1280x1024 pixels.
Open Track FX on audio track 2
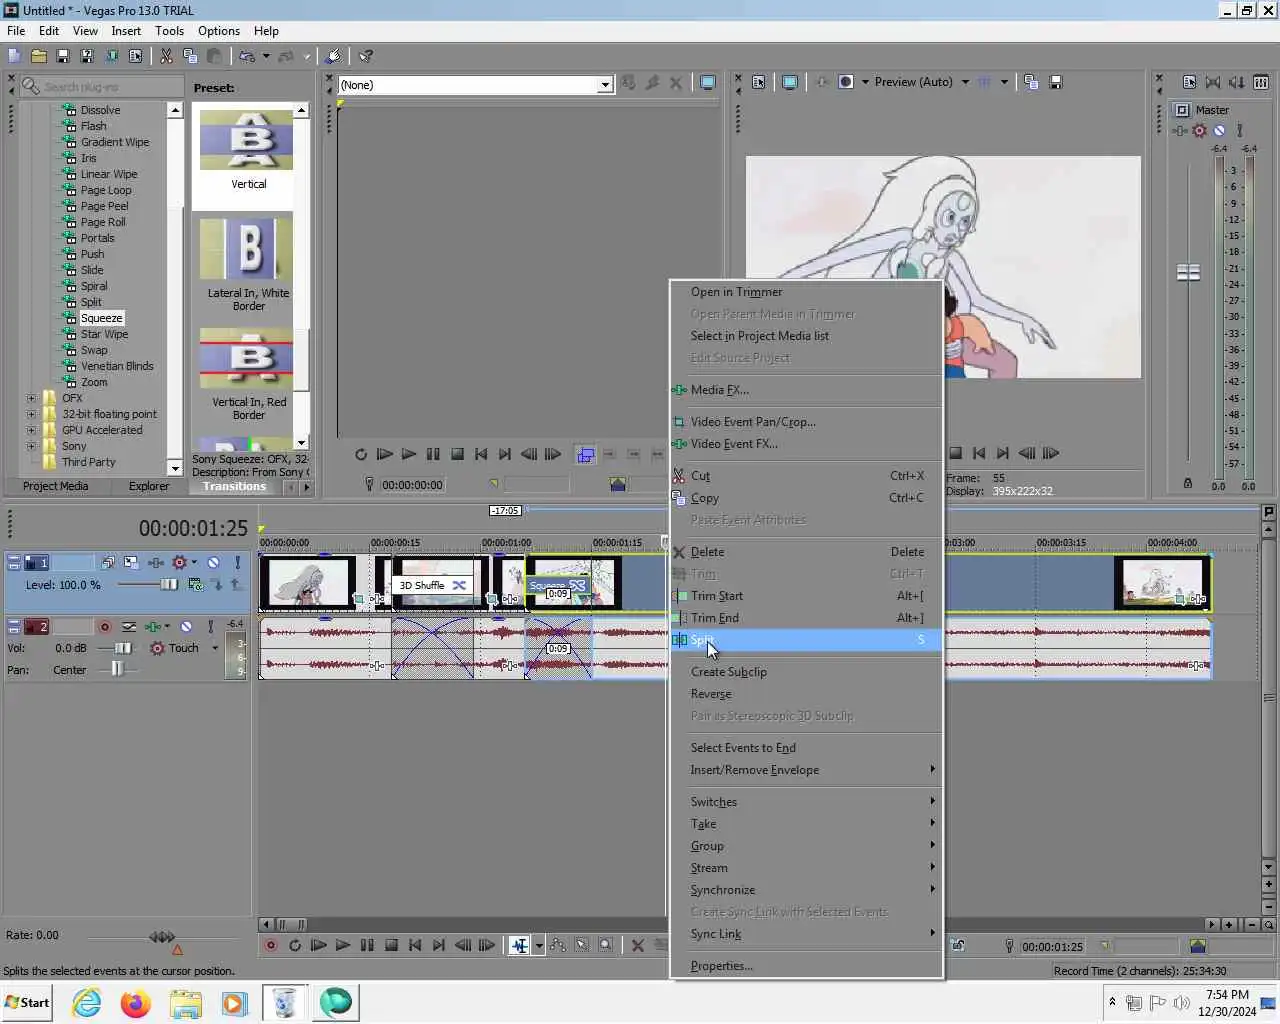(x=153, y=627)
